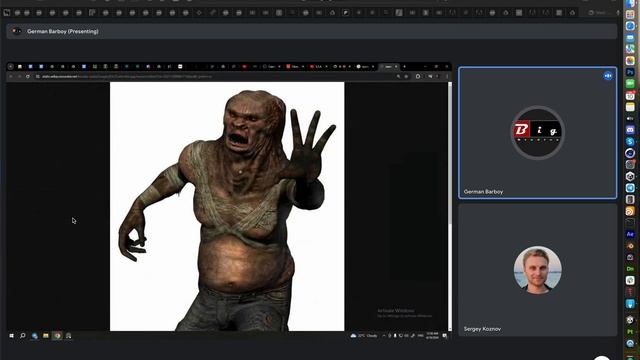This screenshot has height=360, width=640.
Task: Open Windows taskbar search in shared screen
Action: (x=23, y=336)
